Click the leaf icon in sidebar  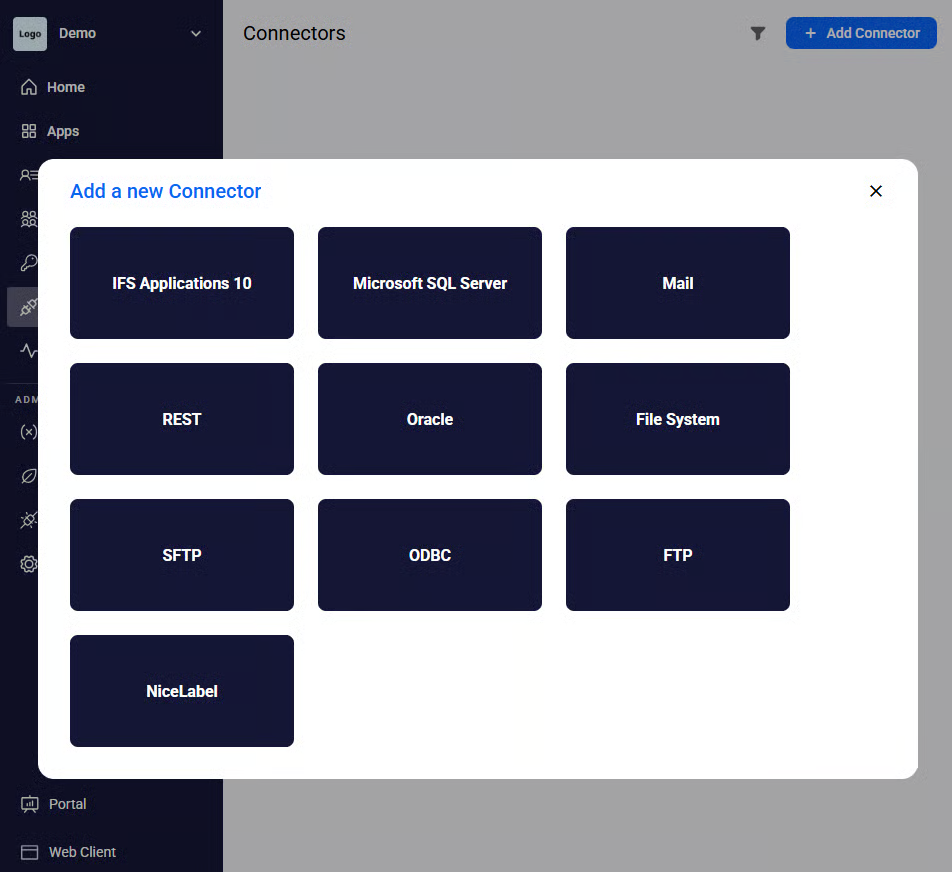[x=29, y=476]
